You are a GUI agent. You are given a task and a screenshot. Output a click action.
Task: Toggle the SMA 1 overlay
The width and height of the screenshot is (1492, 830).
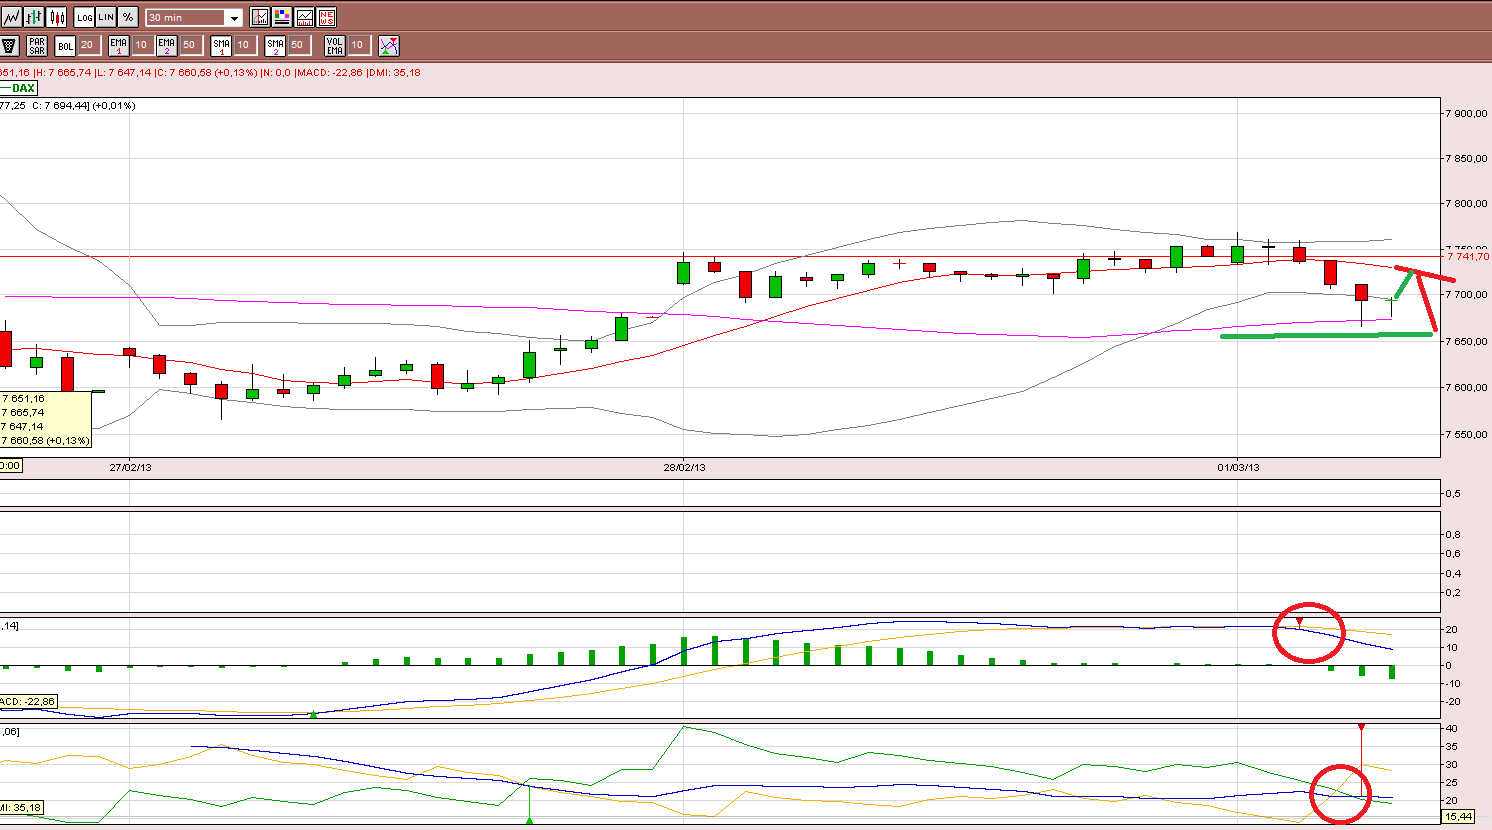222,45
